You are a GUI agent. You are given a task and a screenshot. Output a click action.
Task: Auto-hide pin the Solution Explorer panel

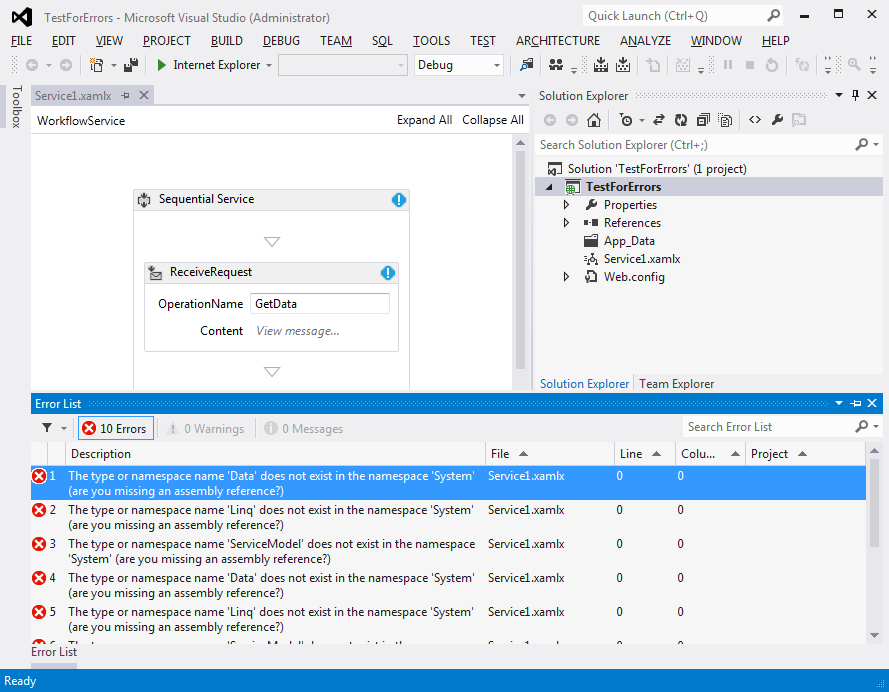click(856, 95)
